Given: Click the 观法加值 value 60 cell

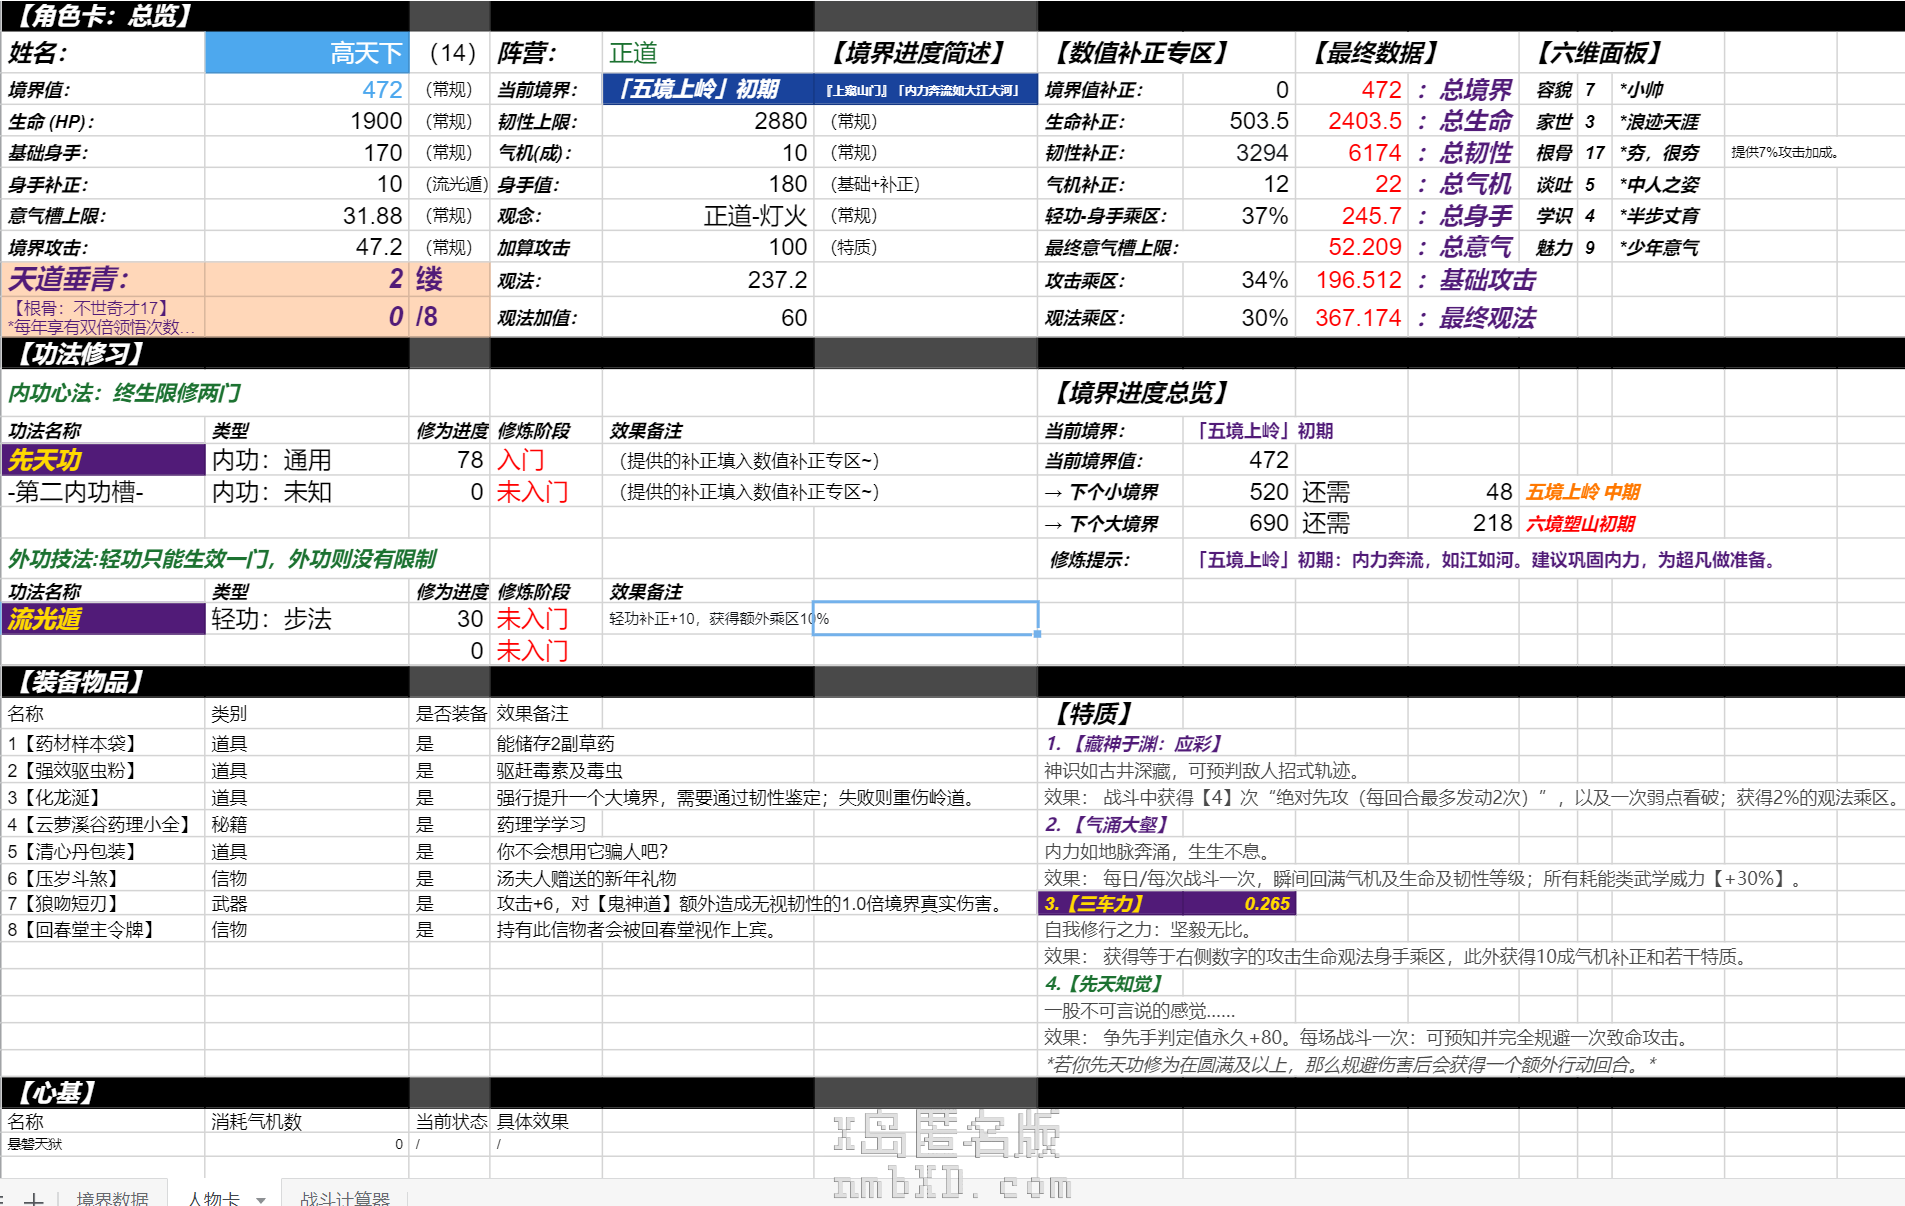Looking at the screenshot, I should click(708, 318).
